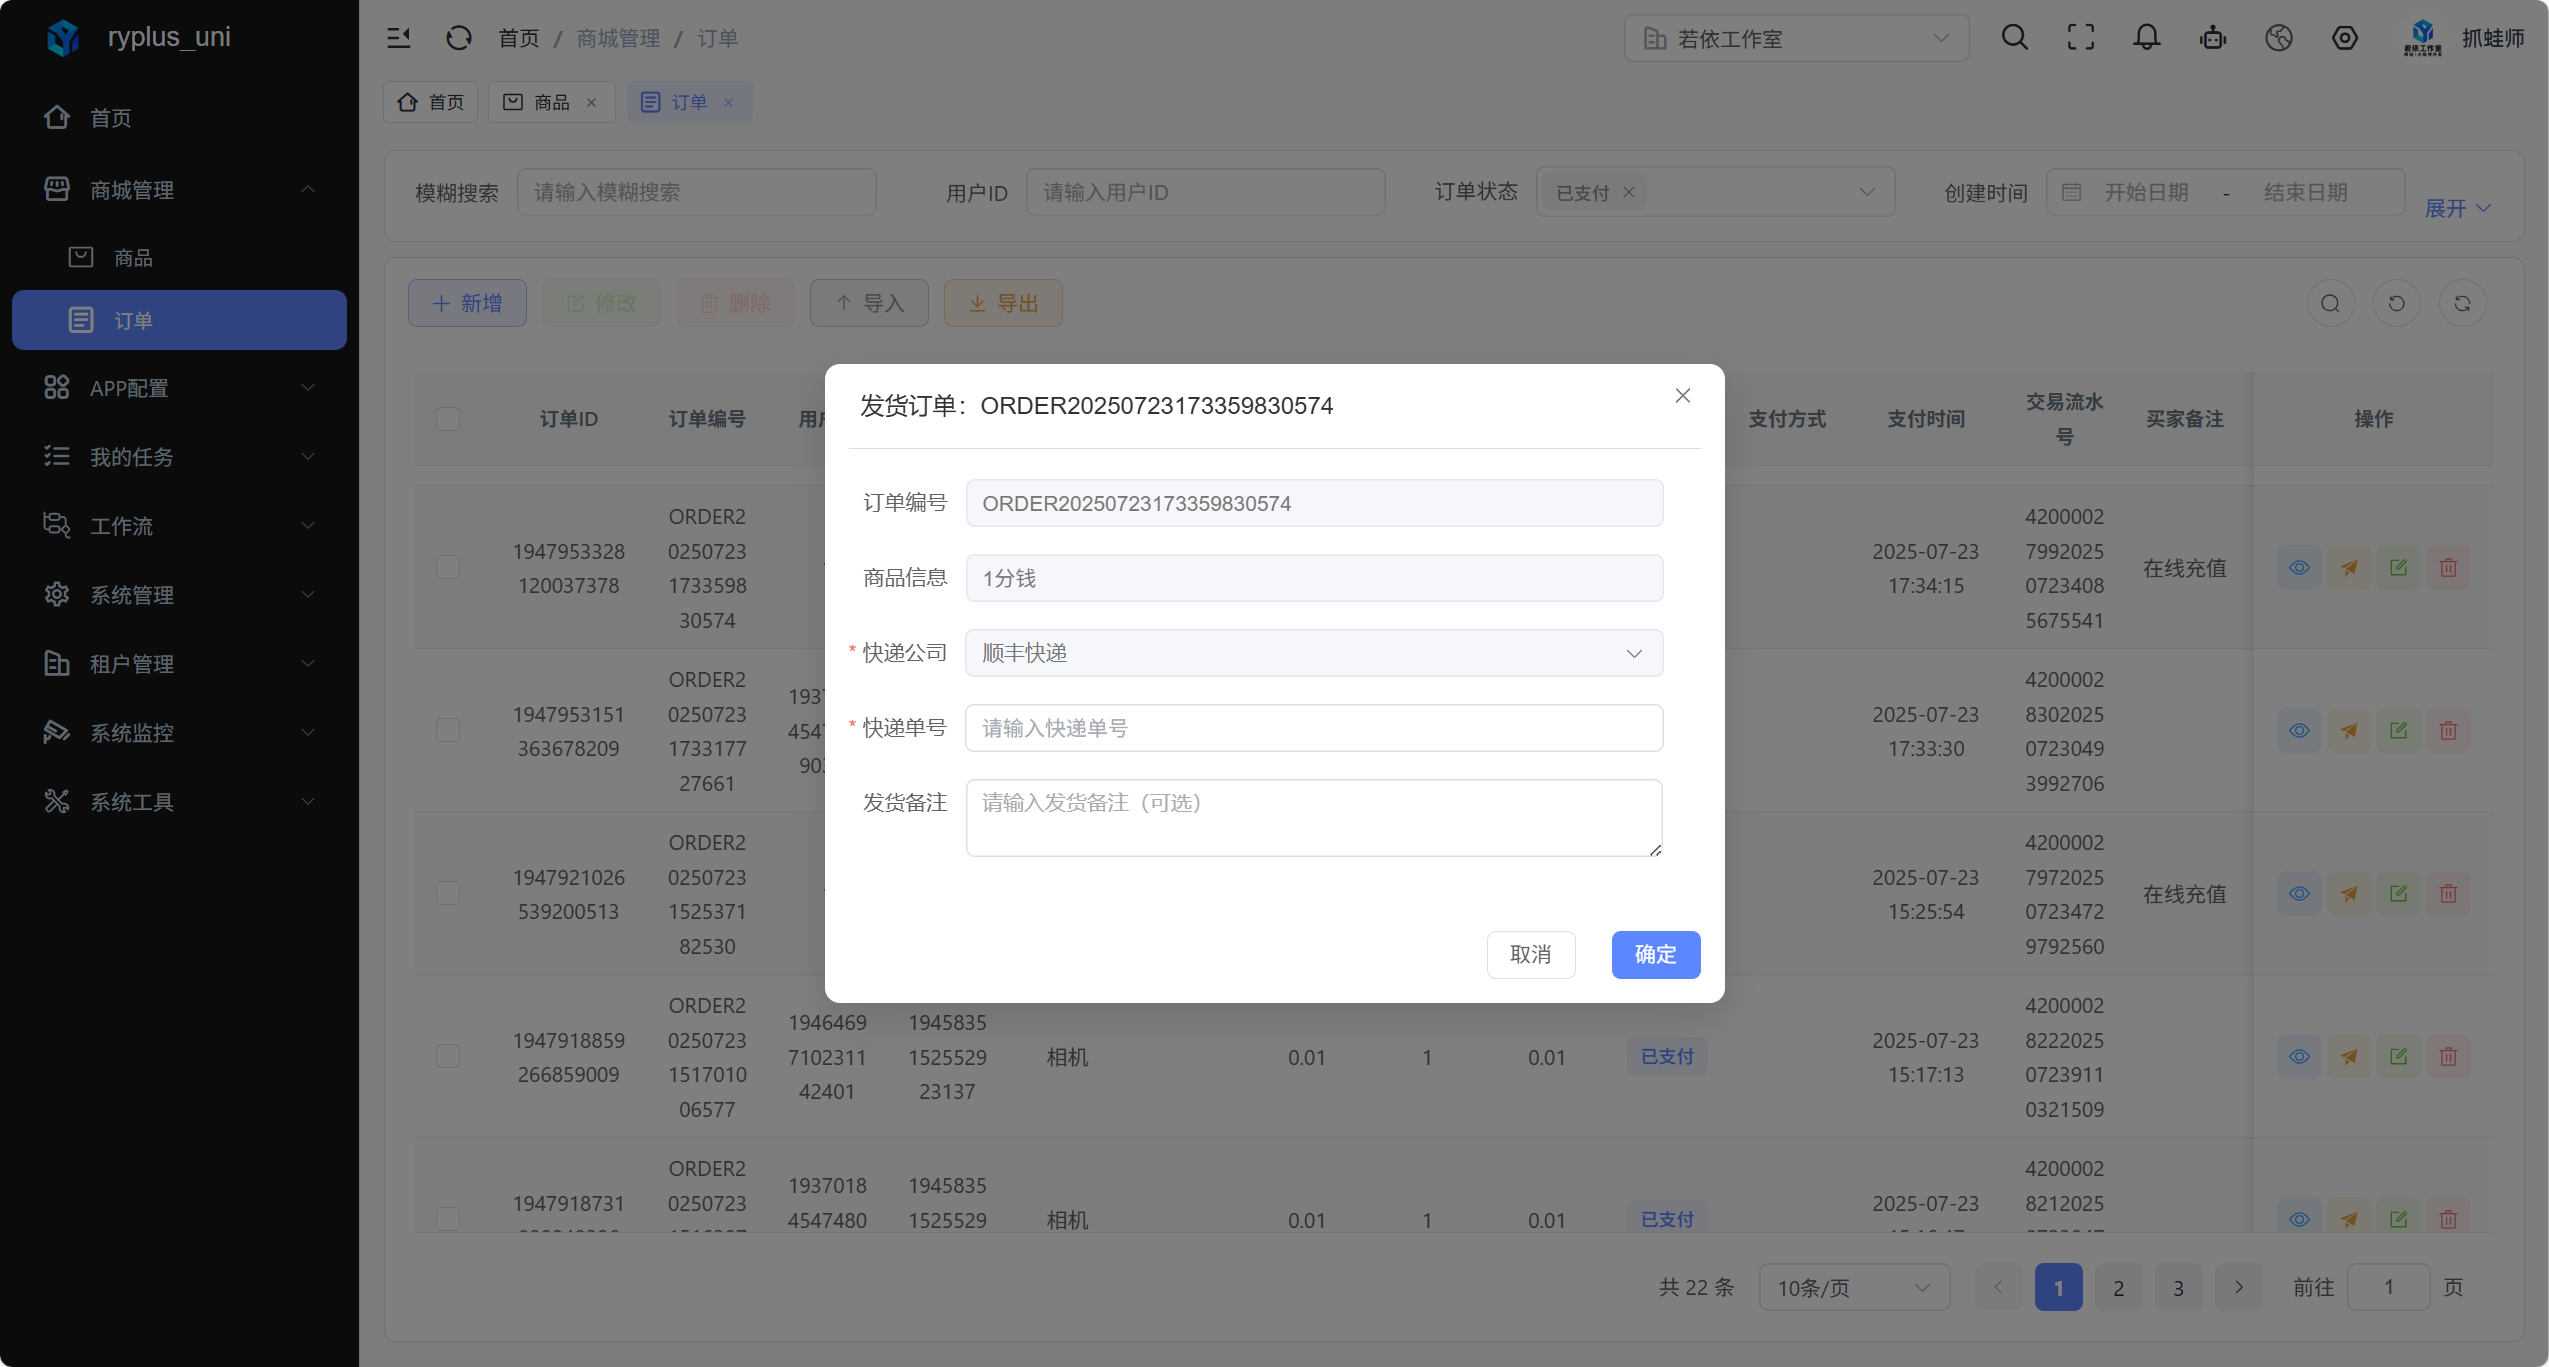This screenshot has width=2549, height=1367.
Task: Click the page refresh icon near breadcrumb
Action: click(x=458, y=38)
